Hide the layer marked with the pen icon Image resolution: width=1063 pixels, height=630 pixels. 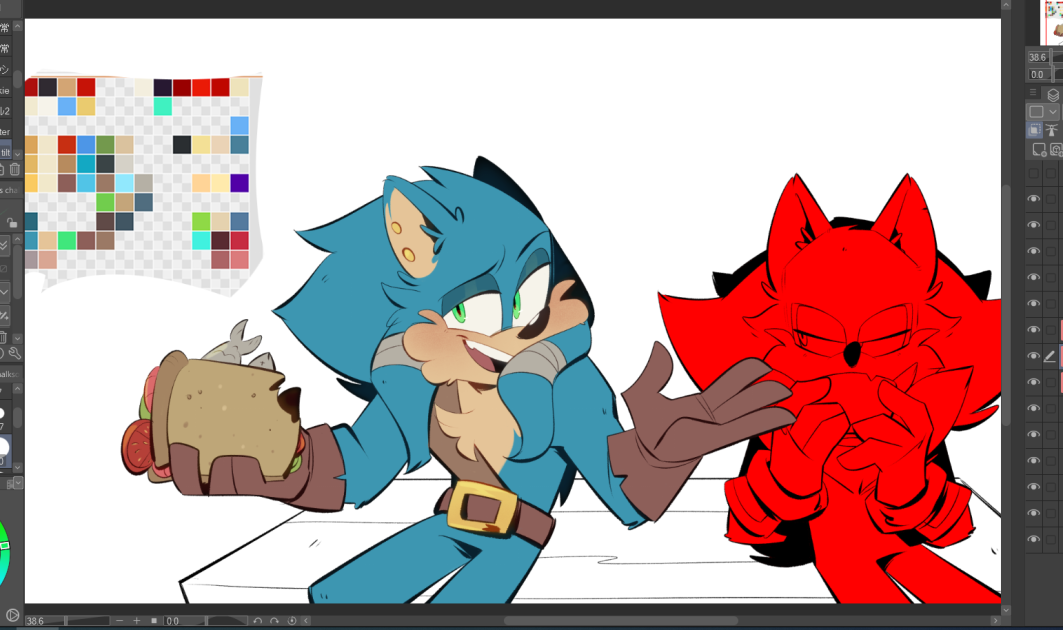click(1033, 356)
